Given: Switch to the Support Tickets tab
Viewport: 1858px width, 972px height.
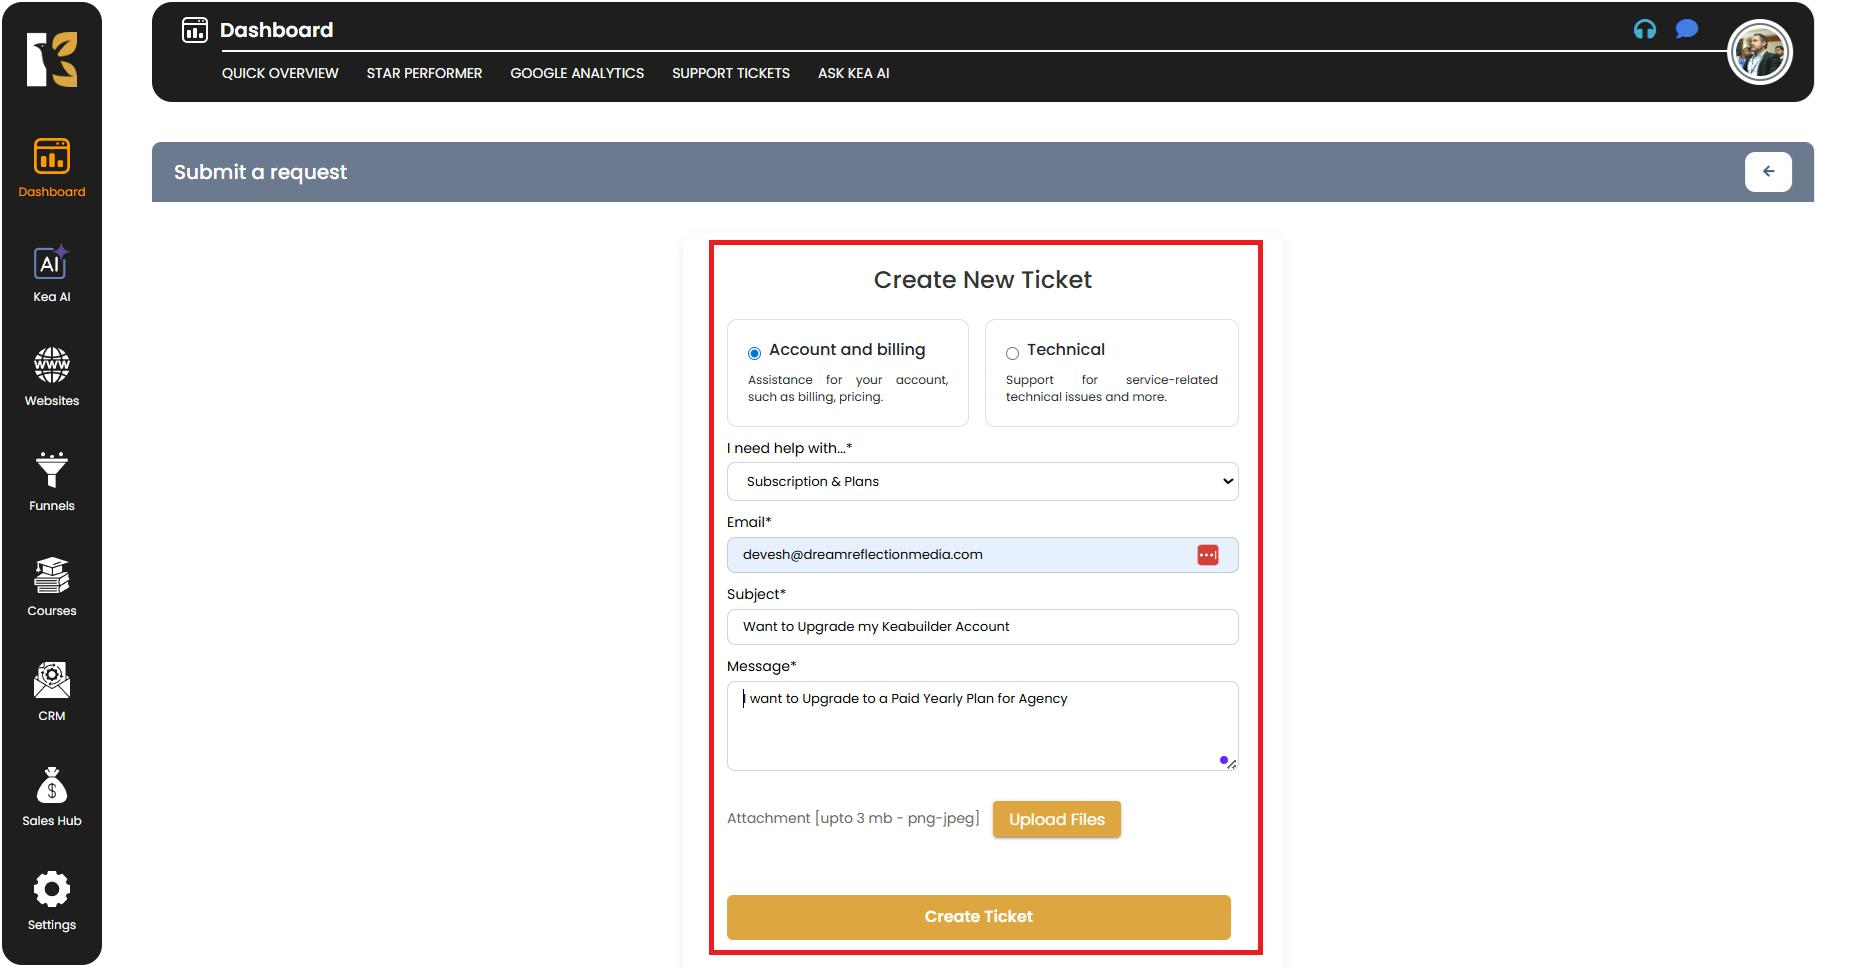Looking at the screenshot, I should point(730,73).
